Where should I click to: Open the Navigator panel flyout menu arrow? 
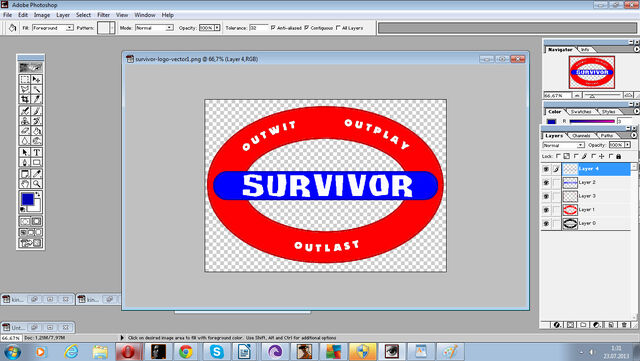[636, 49]
